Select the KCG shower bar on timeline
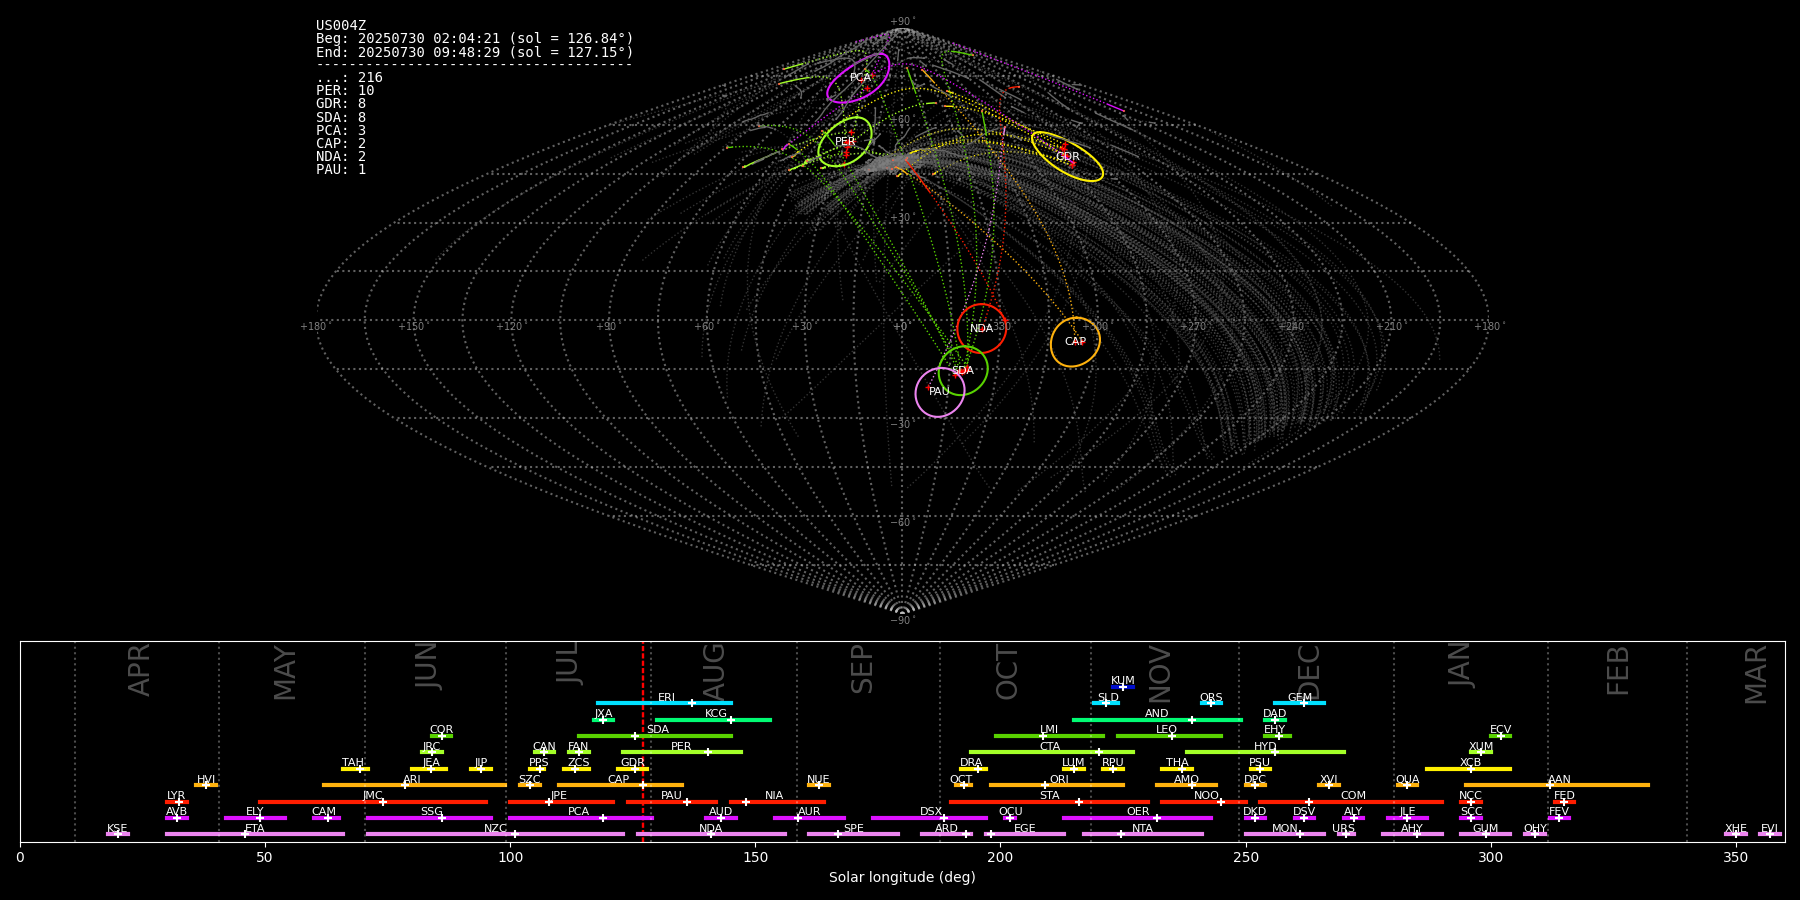 point(713,720)
